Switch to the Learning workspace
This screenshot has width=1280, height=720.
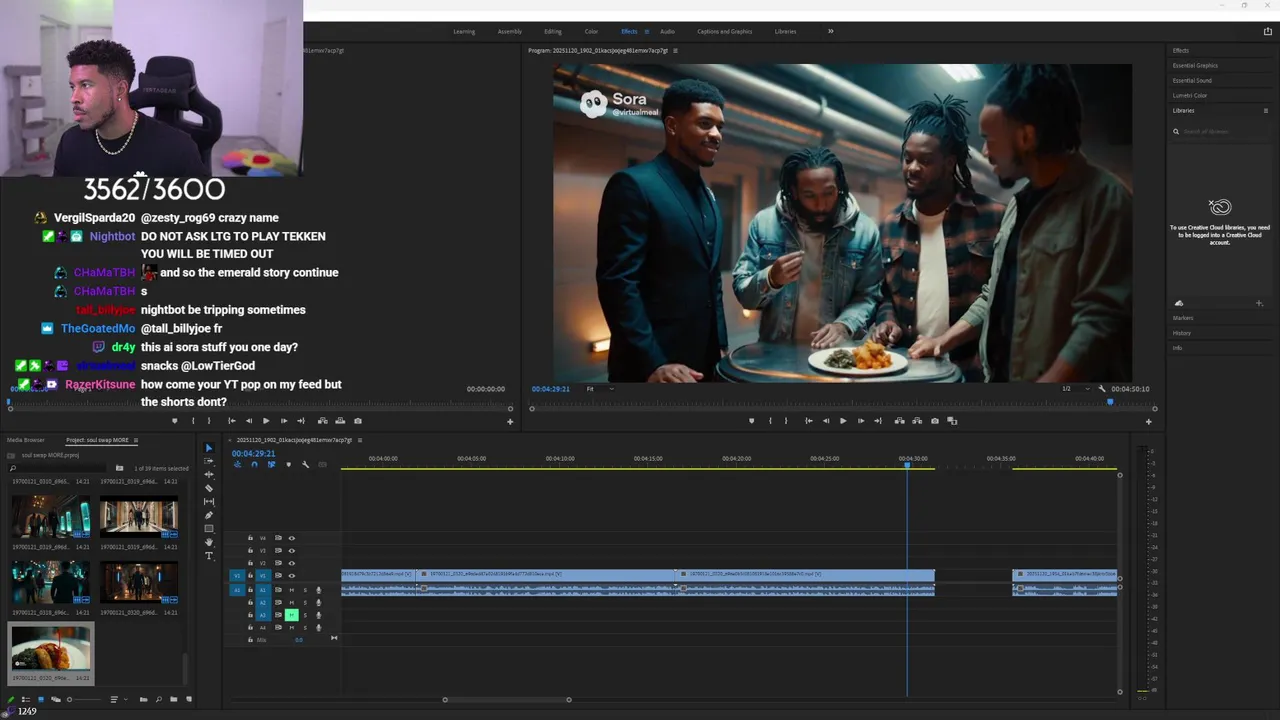tap(464, 32)
